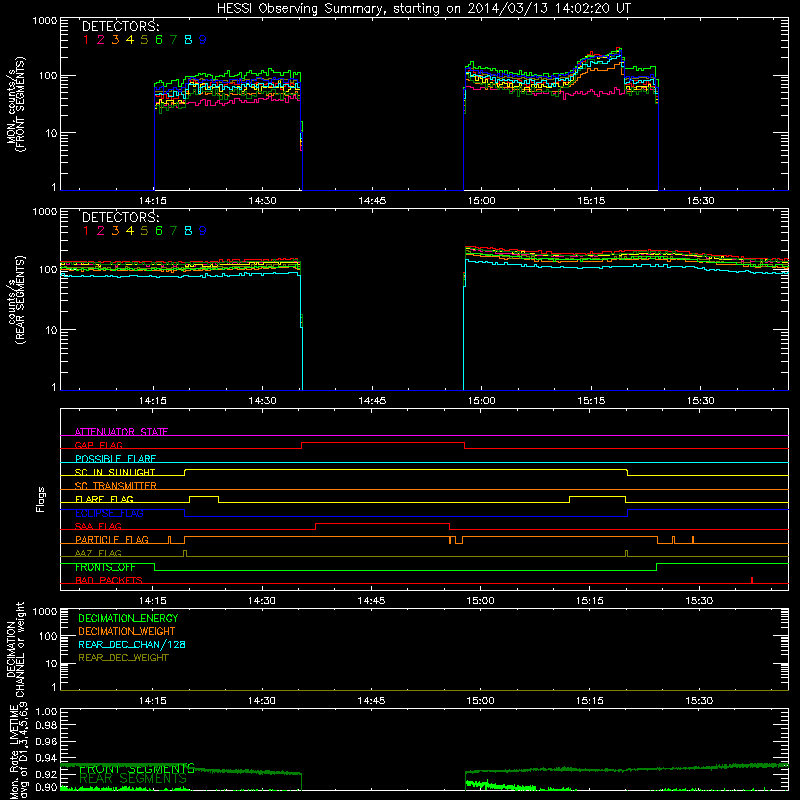Click the 0.94 tick on livetime axis

(46, 757)
